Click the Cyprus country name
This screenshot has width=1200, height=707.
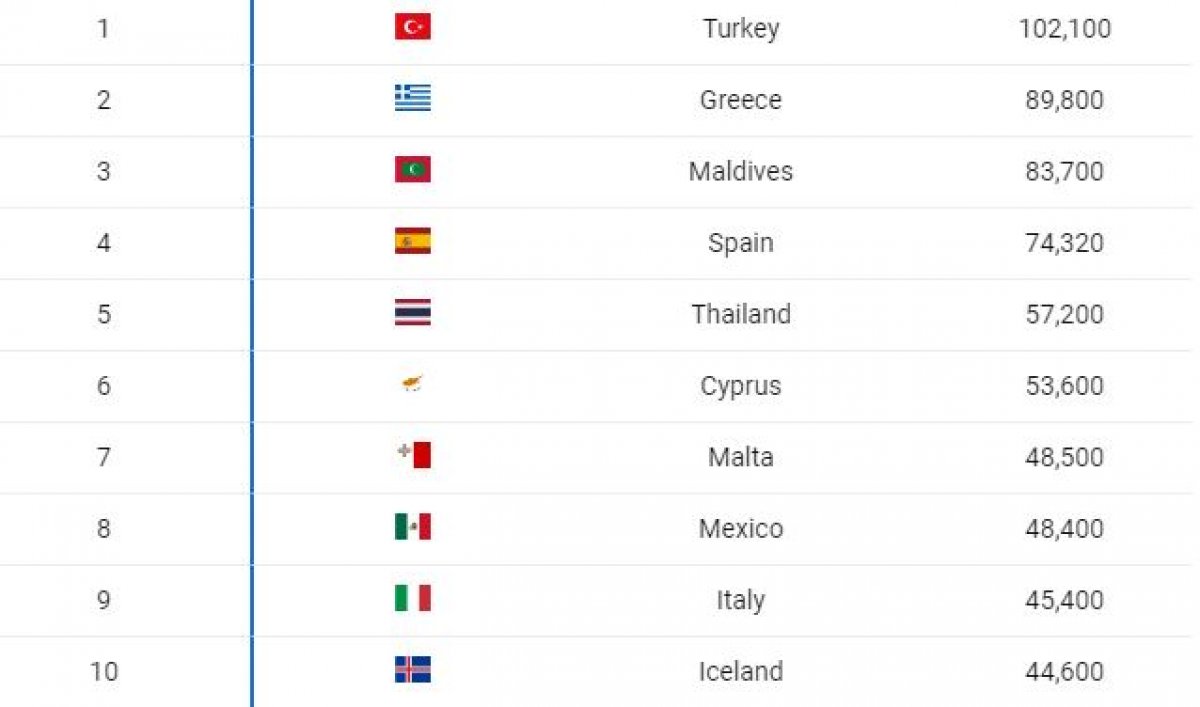(741, 386)
